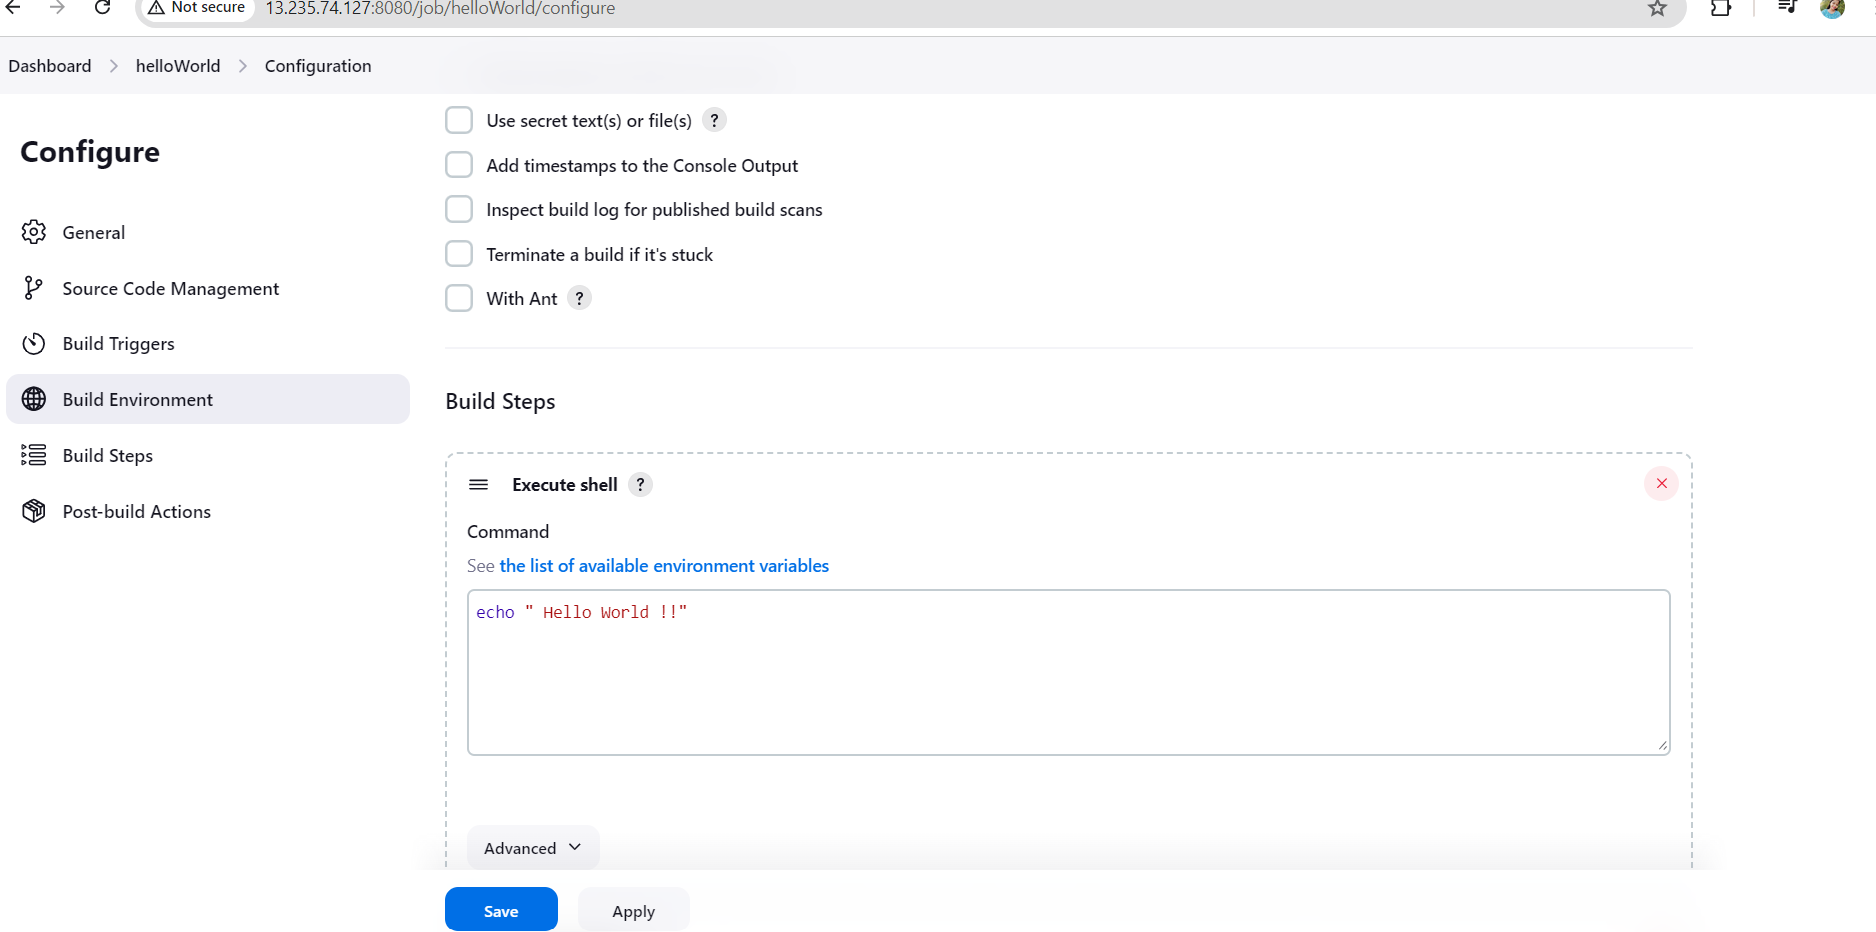1876x932 pixels.
Task: Open help for With Ant option
Action: (x=579, y=298)
